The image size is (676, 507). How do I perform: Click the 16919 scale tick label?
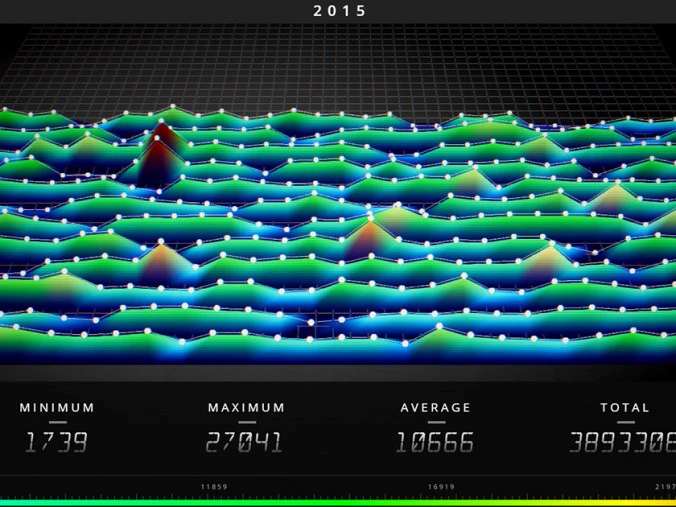pos(441,487)
